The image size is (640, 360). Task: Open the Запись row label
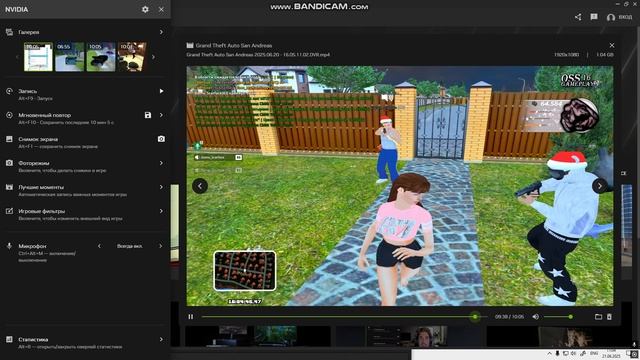[x=27, y=91]
